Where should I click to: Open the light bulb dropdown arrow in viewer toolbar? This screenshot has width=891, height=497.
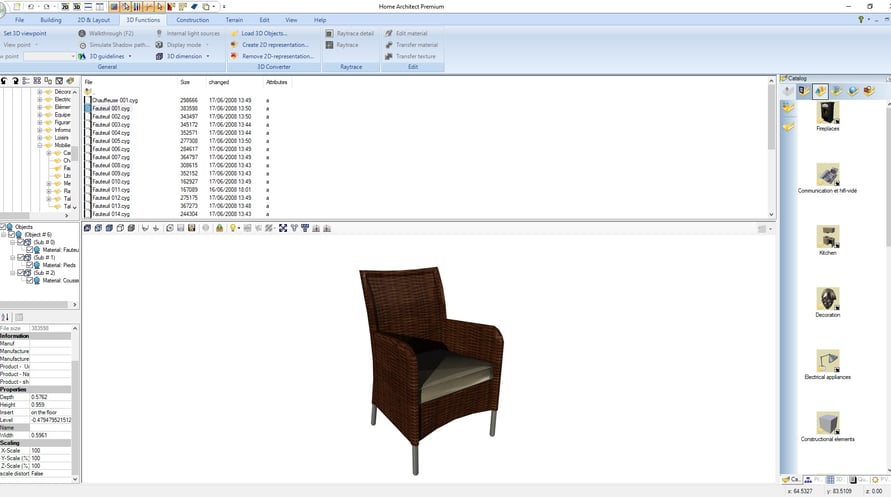coord(239,228)
